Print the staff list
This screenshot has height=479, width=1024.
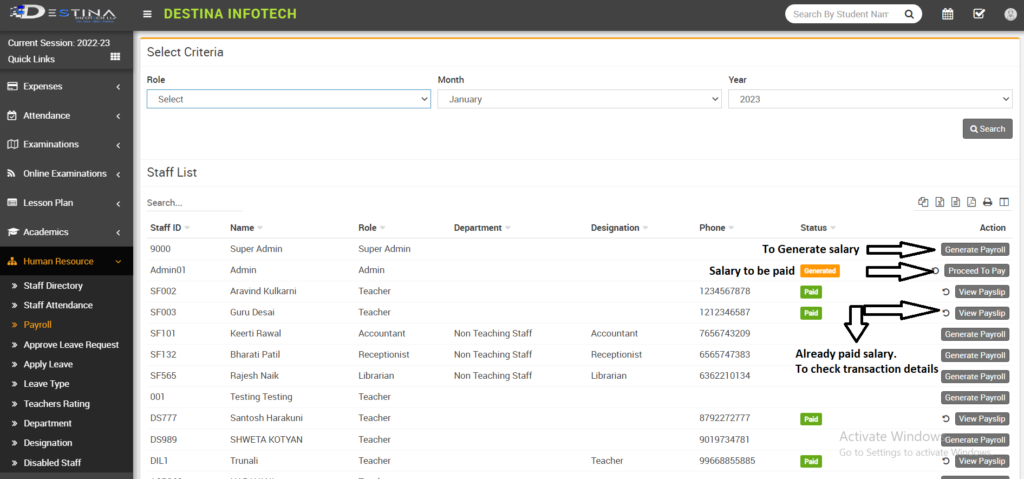pos(987,202)
